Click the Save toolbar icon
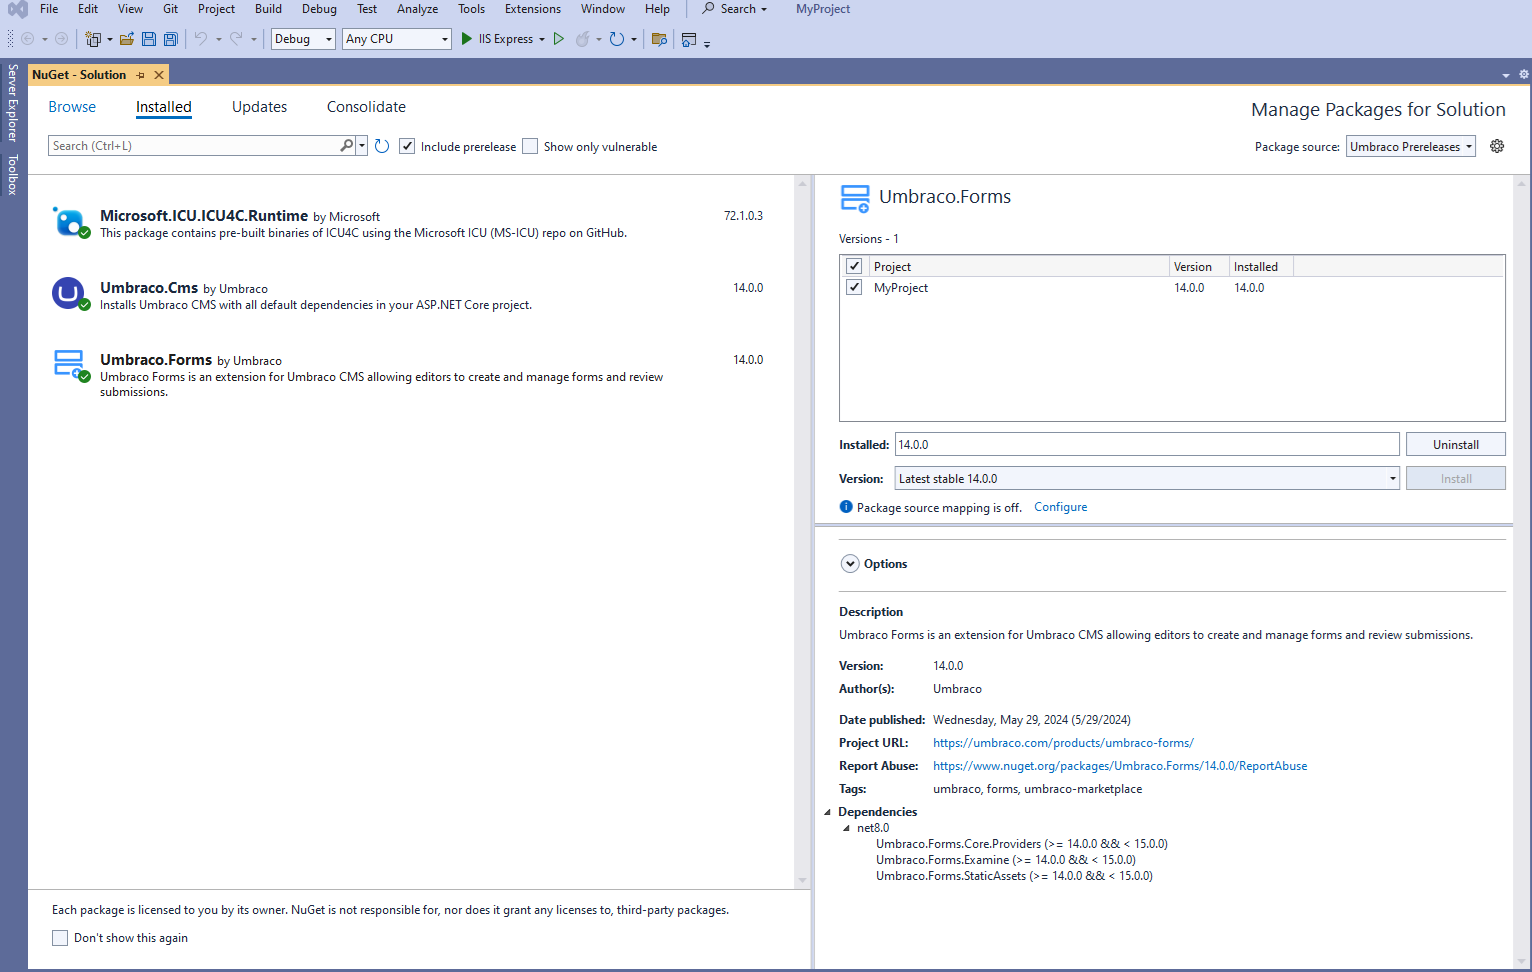The width and height of the screenshot is (1532, 972). (x=148, y=38)
